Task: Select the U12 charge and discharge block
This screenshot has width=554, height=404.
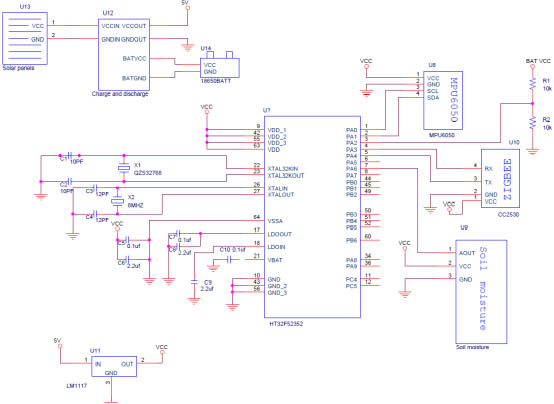Action: [124, 54]
